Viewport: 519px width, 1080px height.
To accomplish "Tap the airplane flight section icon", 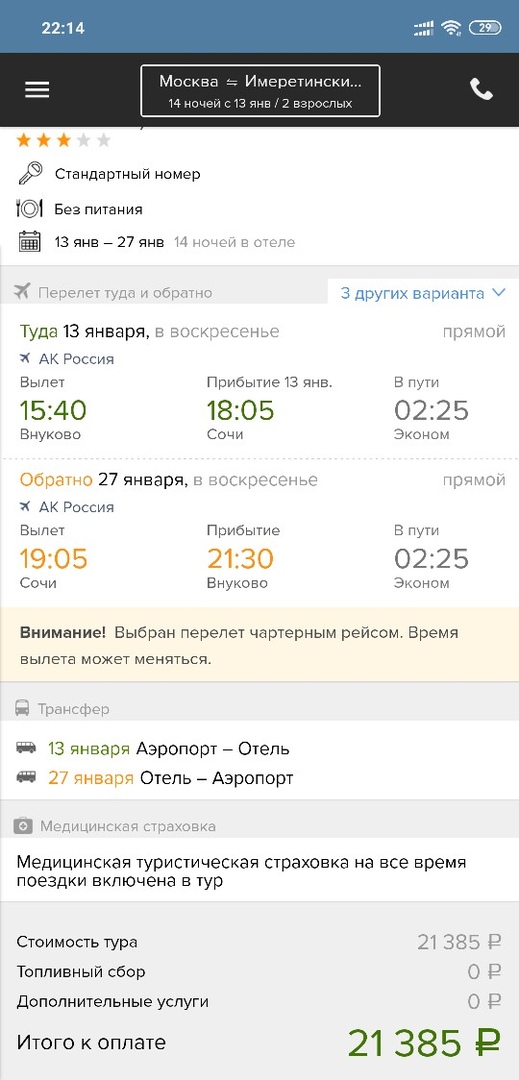I will (x=22, y=292).
